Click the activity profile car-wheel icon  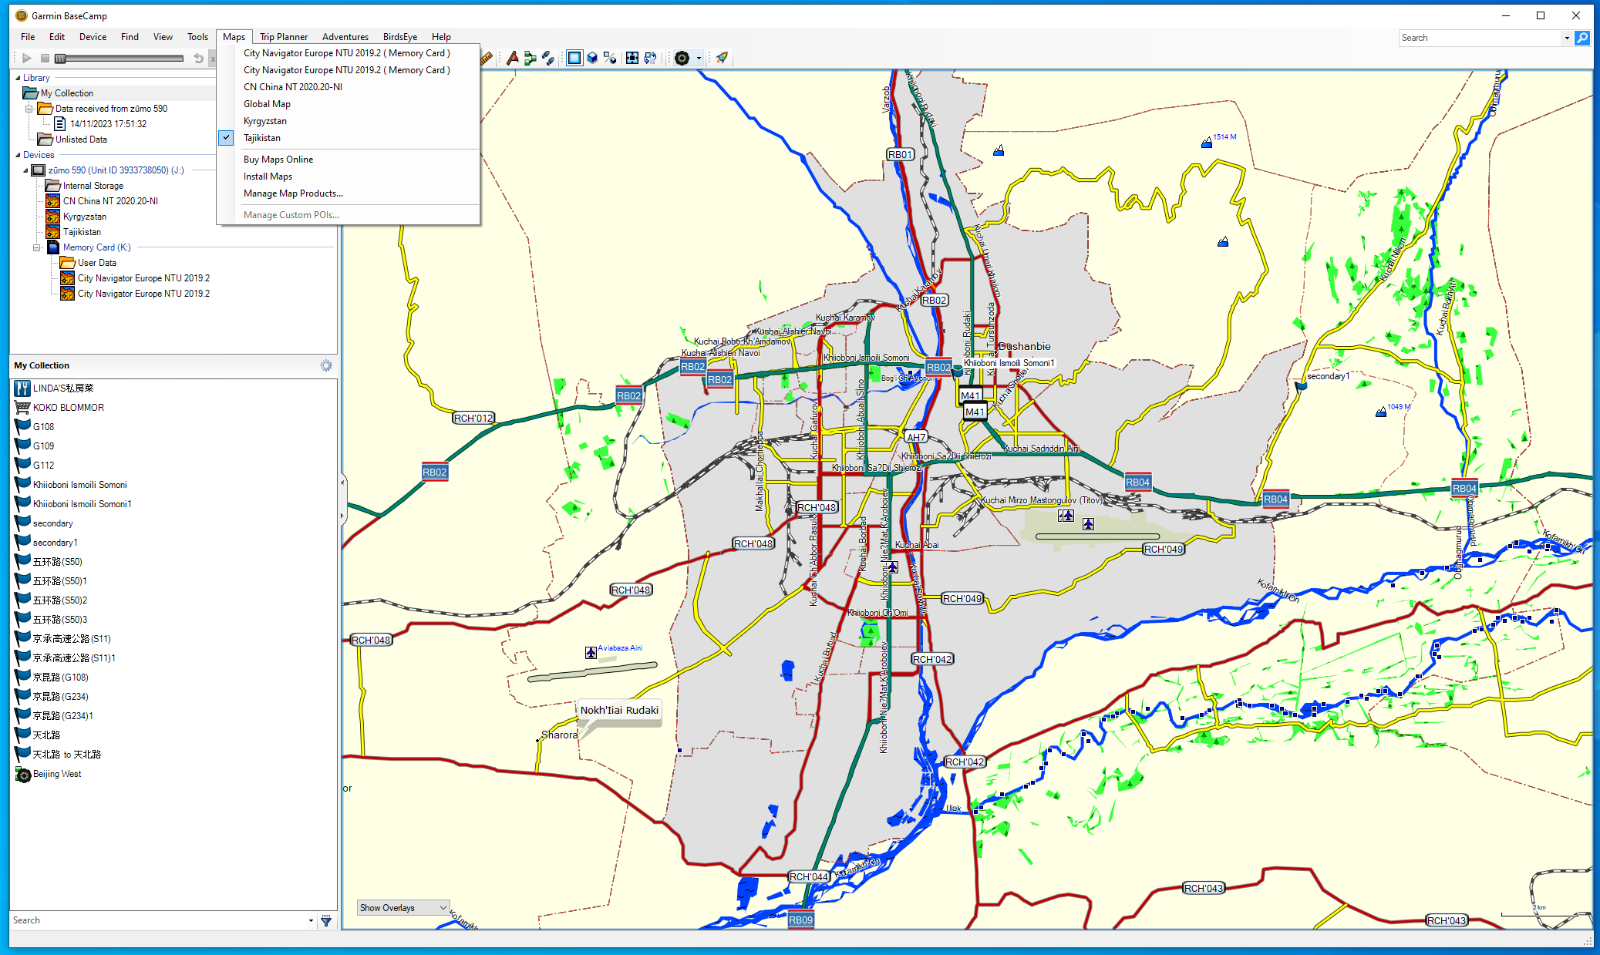tap(682, 58)
